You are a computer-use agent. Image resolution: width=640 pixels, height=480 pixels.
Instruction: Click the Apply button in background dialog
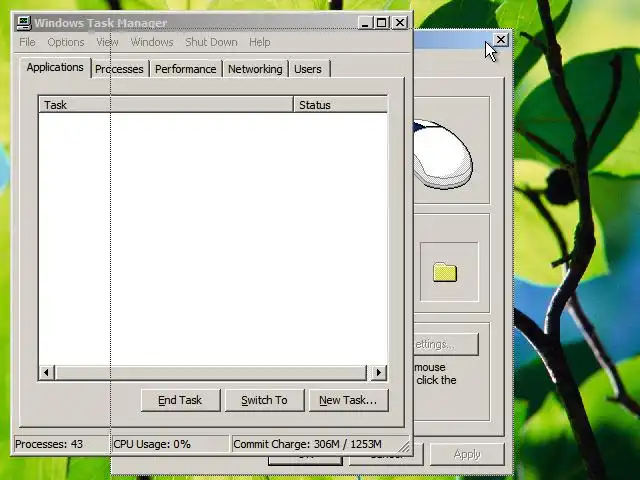(467, 454)
